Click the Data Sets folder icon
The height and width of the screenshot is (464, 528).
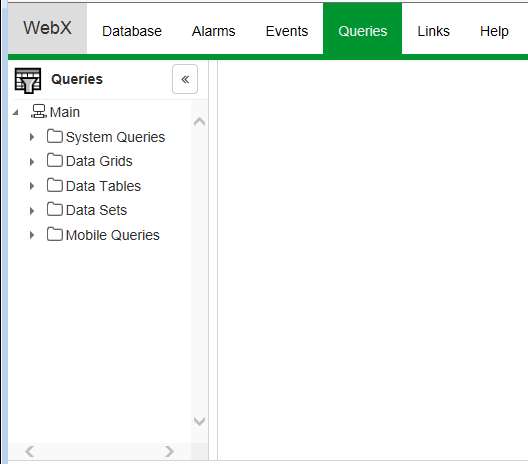coord(55,209)
